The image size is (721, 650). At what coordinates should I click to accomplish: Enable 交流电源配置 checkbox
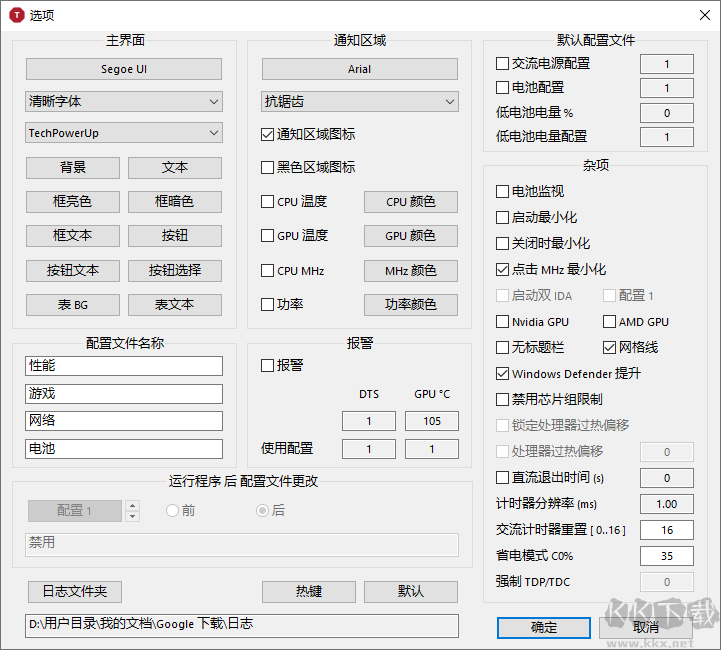point(502,63)
